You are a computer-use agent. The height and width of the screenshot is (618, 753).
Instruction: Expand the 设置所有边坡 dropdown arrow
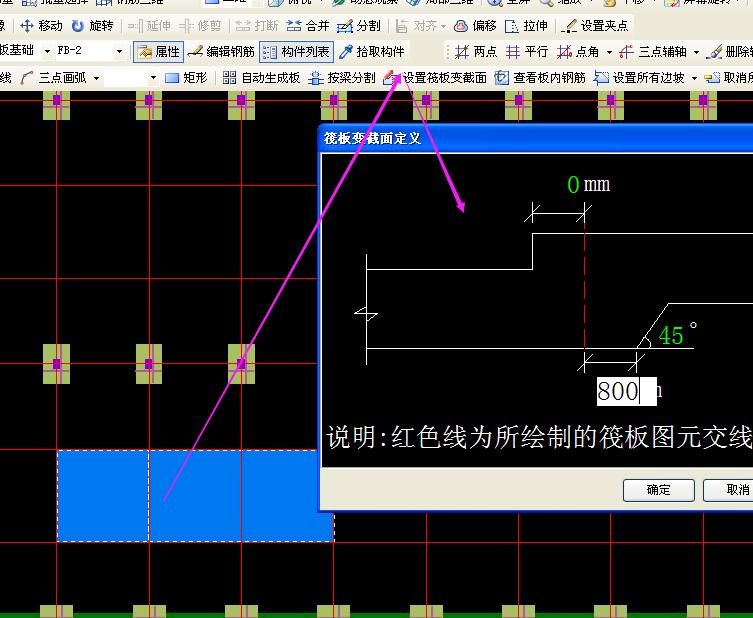[694, 78]
